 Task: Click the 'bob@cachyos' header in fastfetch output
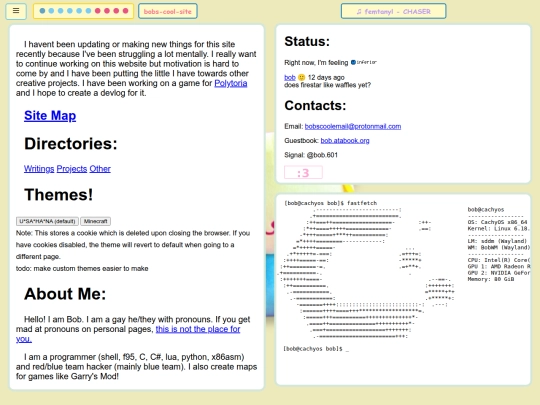click(486, 209)
